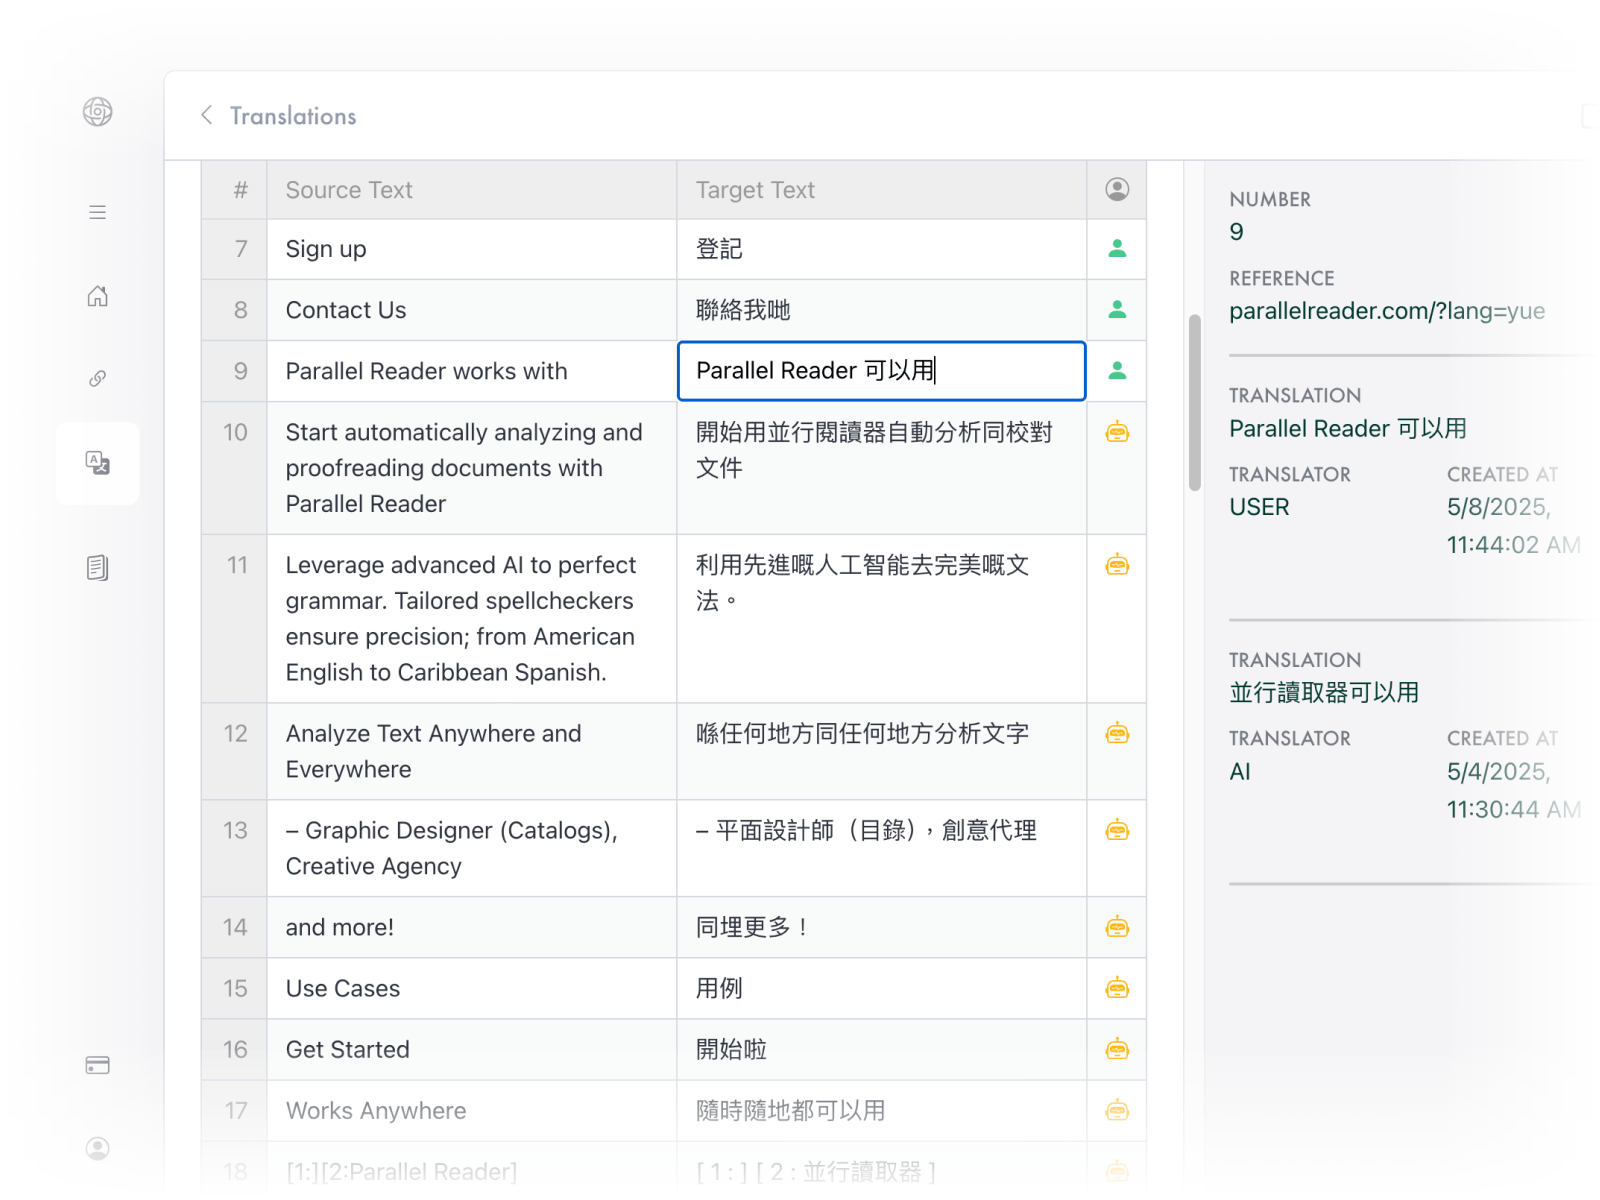The width and height of the screenshot is (1600, 1200).
Task: Click the Source Text column header
Action: coord(472,190)
